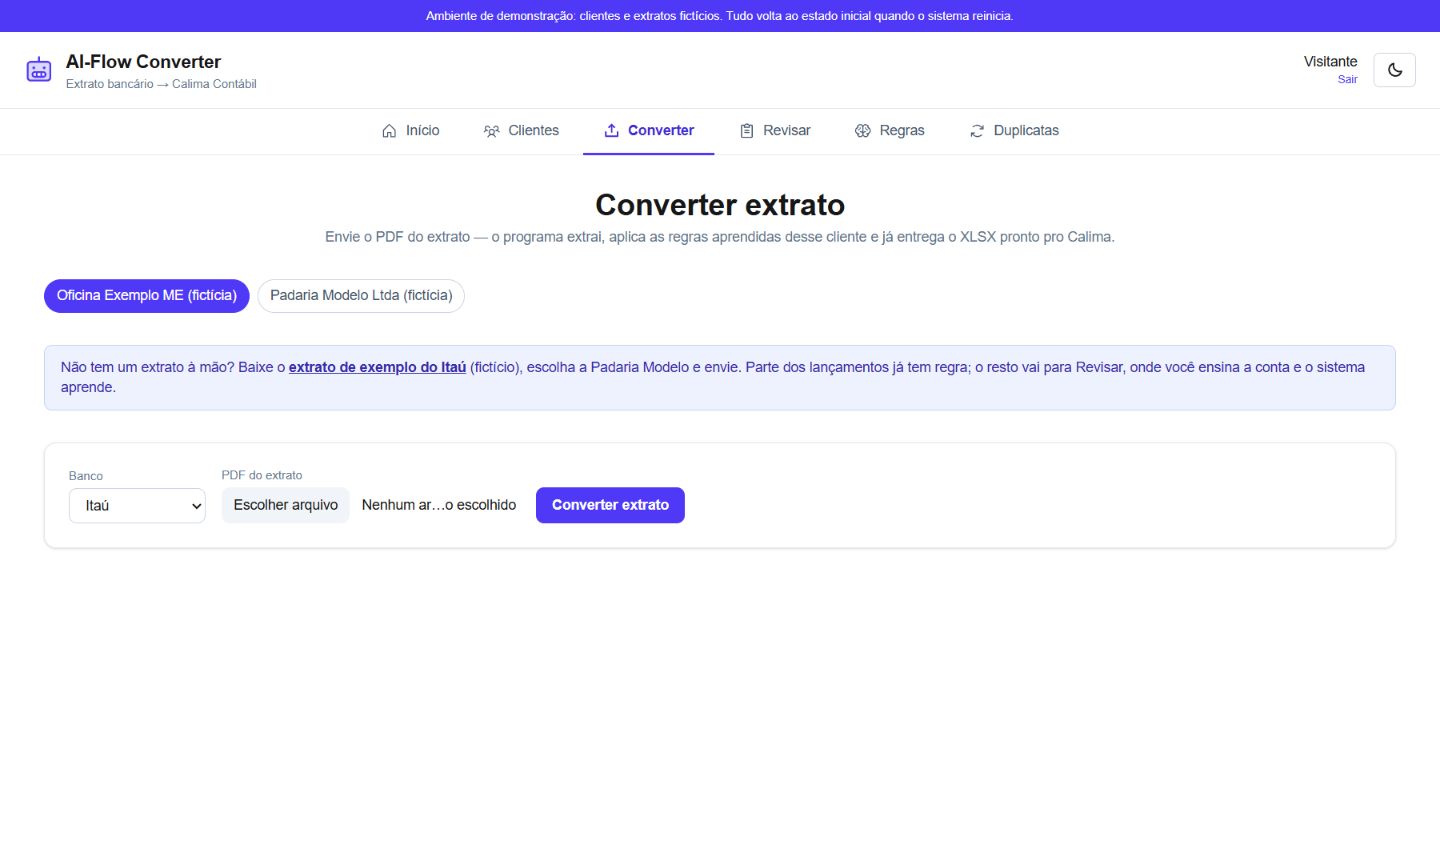Click the Converter extrato button
This screenshot has height=857, width=1440.
tap(610, 505)
